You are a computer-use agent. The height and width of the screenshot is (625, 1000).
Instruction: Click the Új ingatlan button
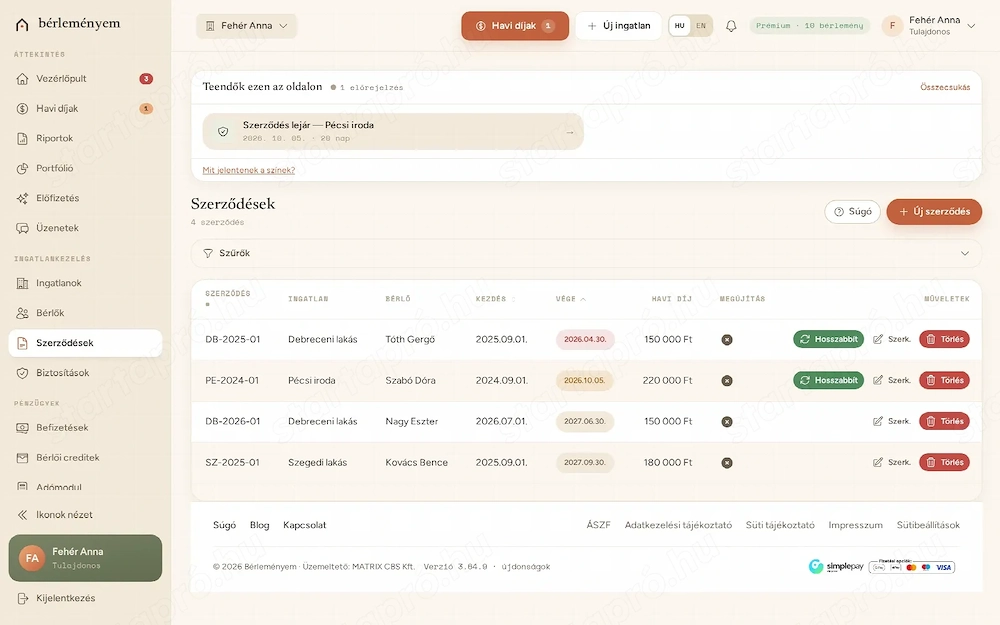[x=619, y=26]
